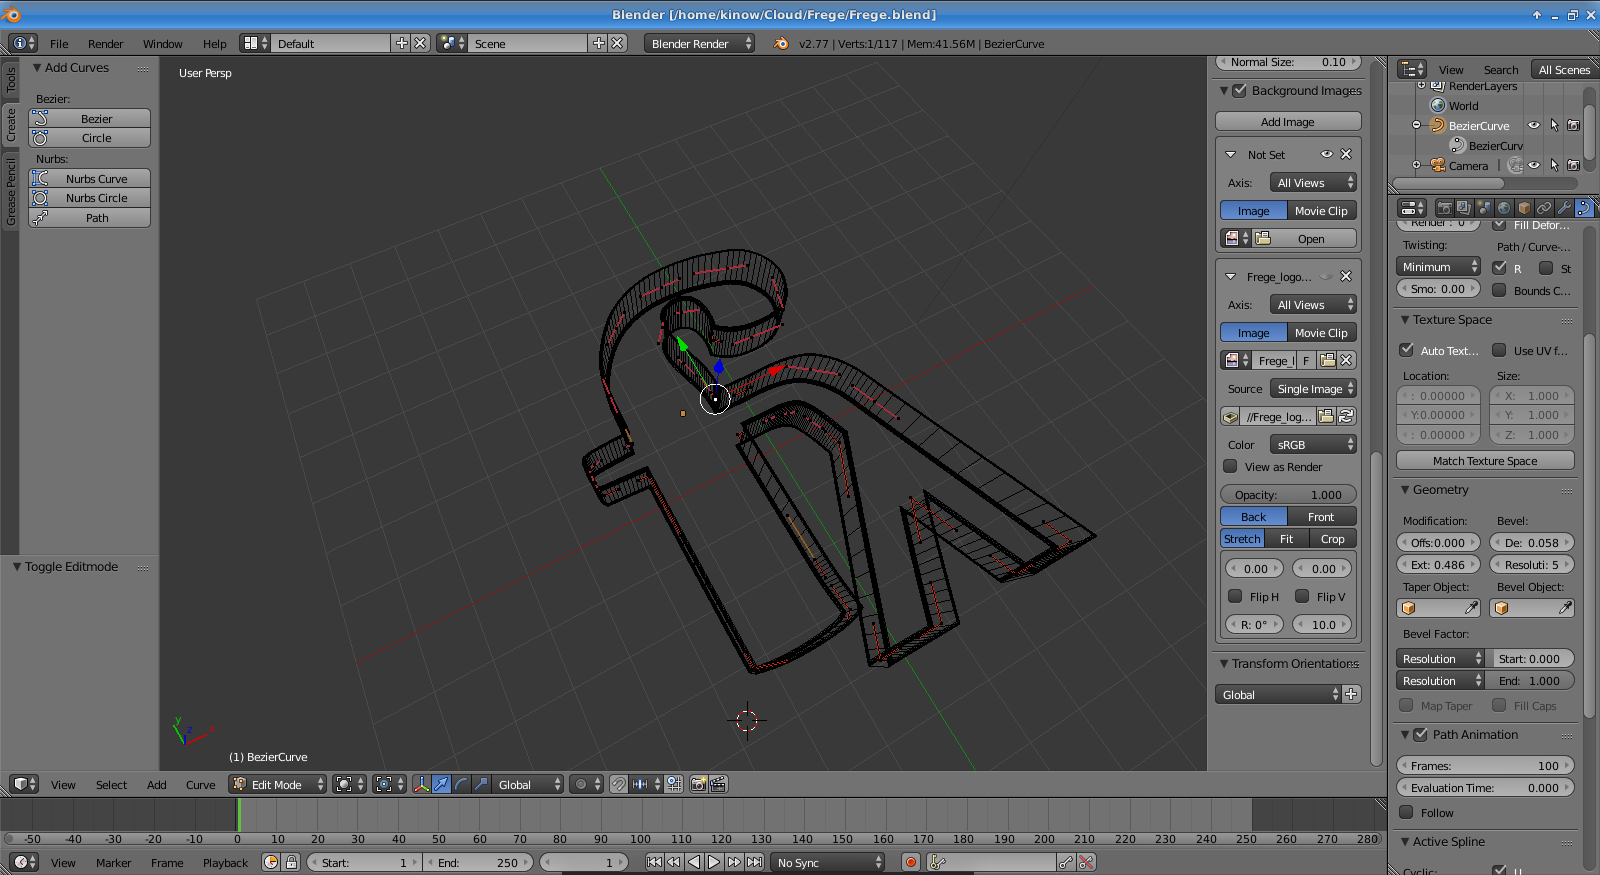Open the Constraints chain-link tab
This screenshot has height=875, width=1600.
click(x=1544, y=208)
